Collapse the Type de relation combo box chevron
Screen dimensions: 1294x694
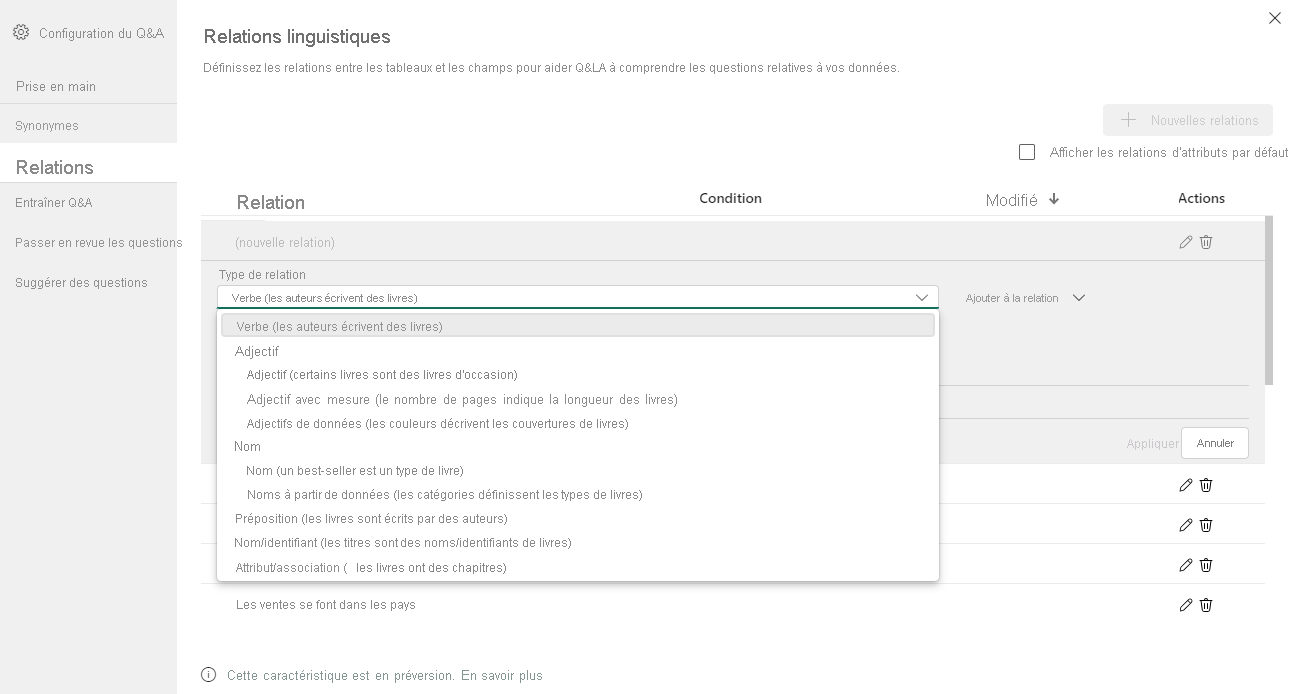[x=922, y=298]
